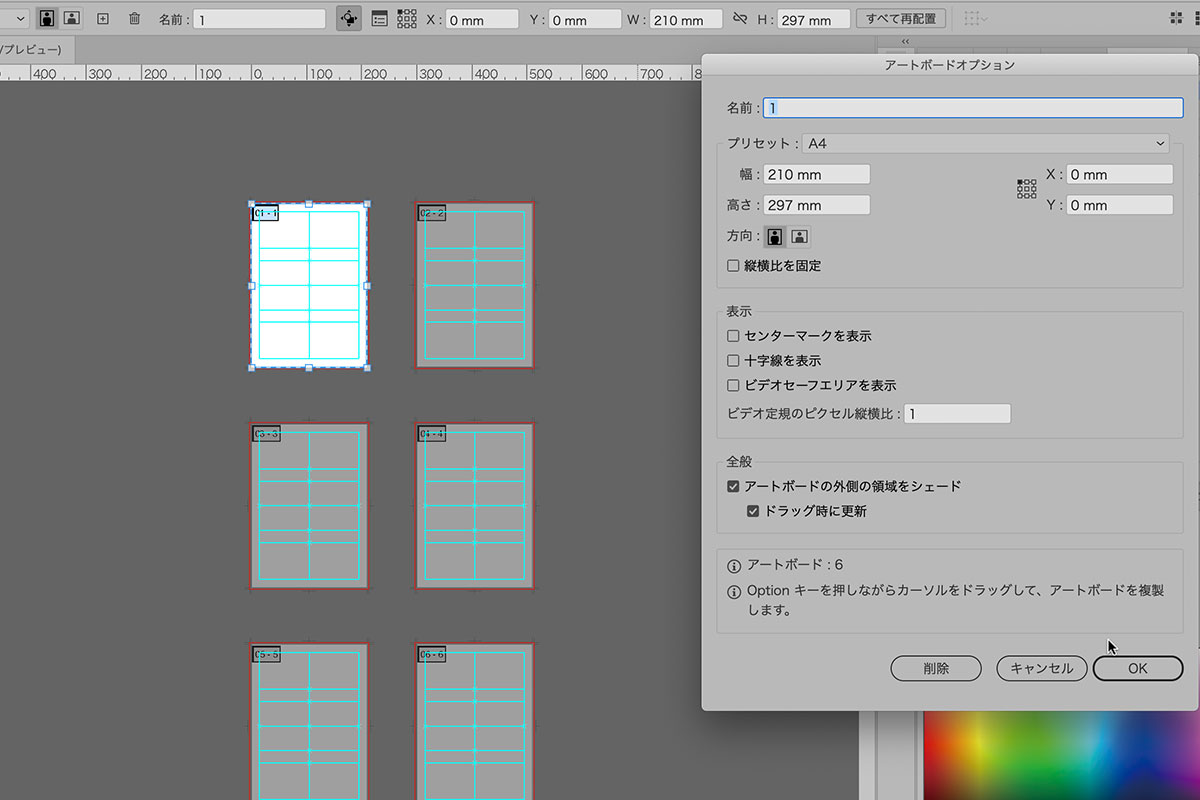Screen dimensions: 1200x800
Task: Select portrait orientation in the control bar
Action: [47, 18]
